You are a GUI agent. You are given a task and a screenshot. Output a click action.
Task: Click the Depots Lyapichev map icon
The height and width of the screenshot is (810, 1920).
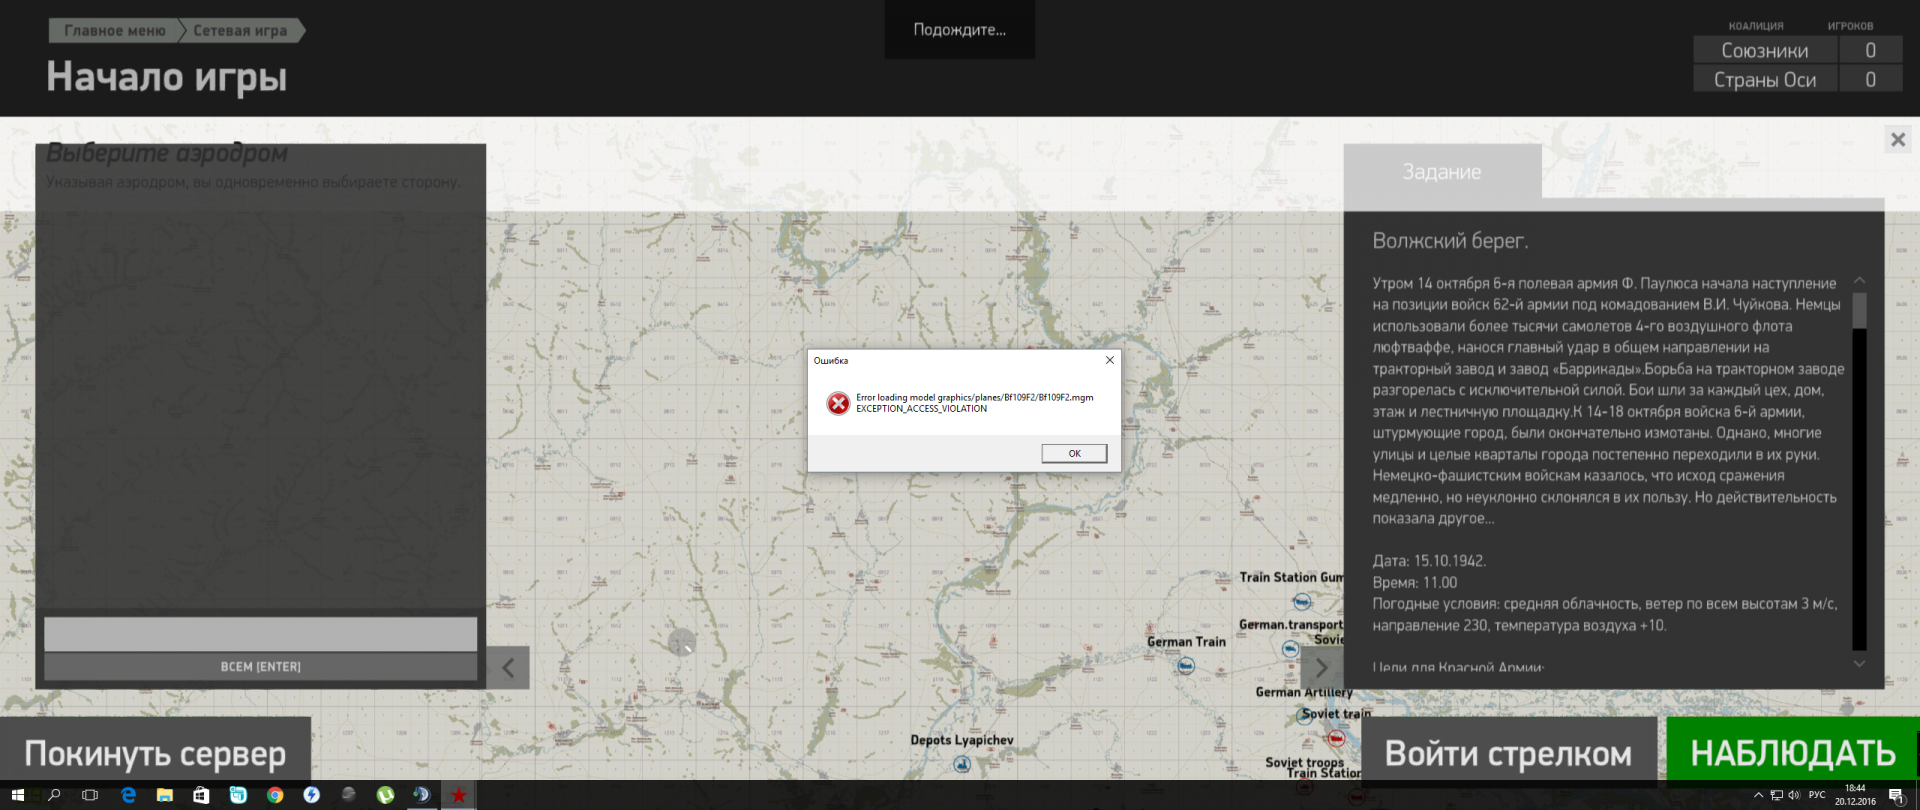[962, 764]
